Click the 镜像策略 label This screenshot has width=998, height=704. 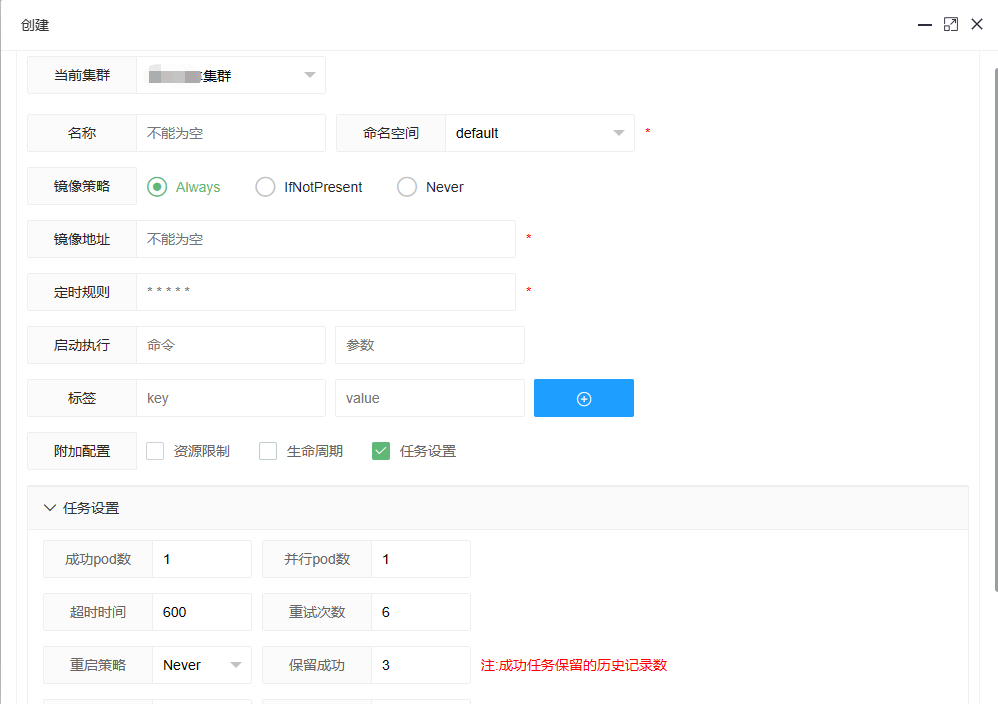point(82,186)
